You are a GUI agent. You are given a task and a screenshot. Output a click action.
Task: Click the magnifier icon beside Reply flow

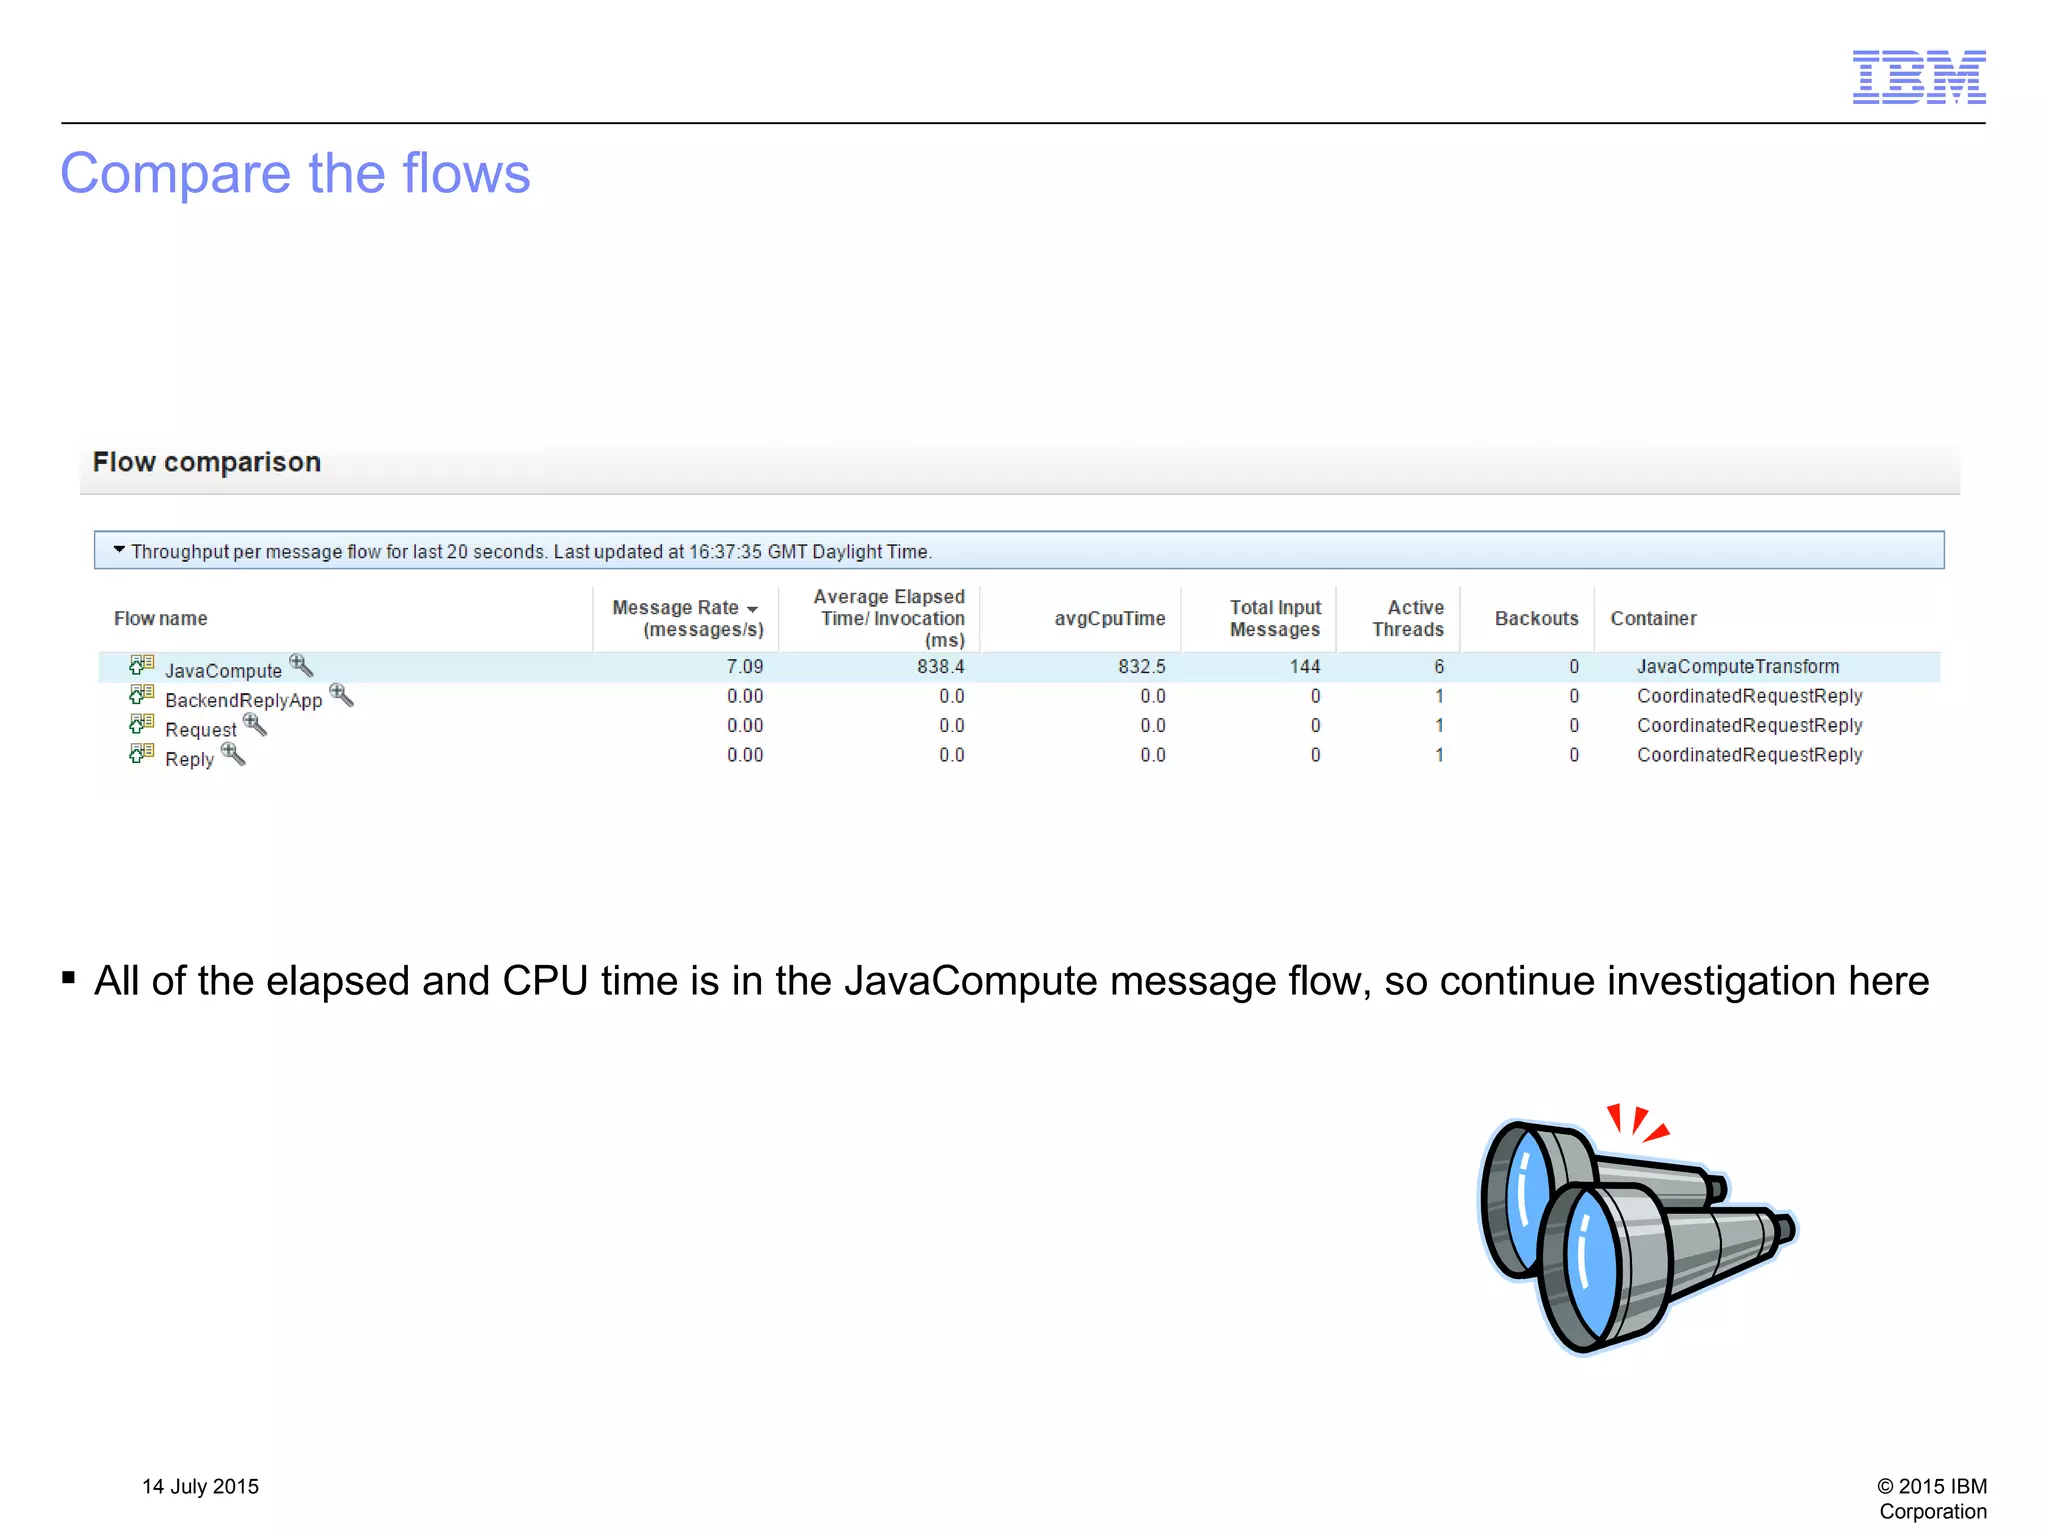coord(233,753)
